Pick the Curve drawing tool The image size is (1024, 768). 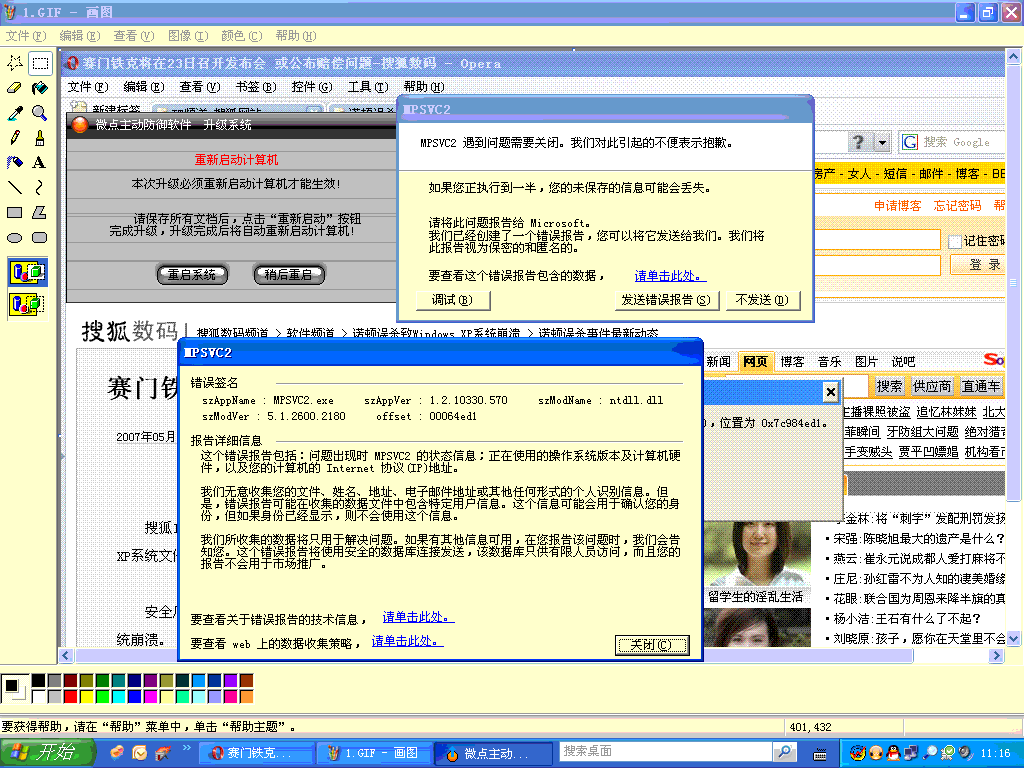pos(40,188)
